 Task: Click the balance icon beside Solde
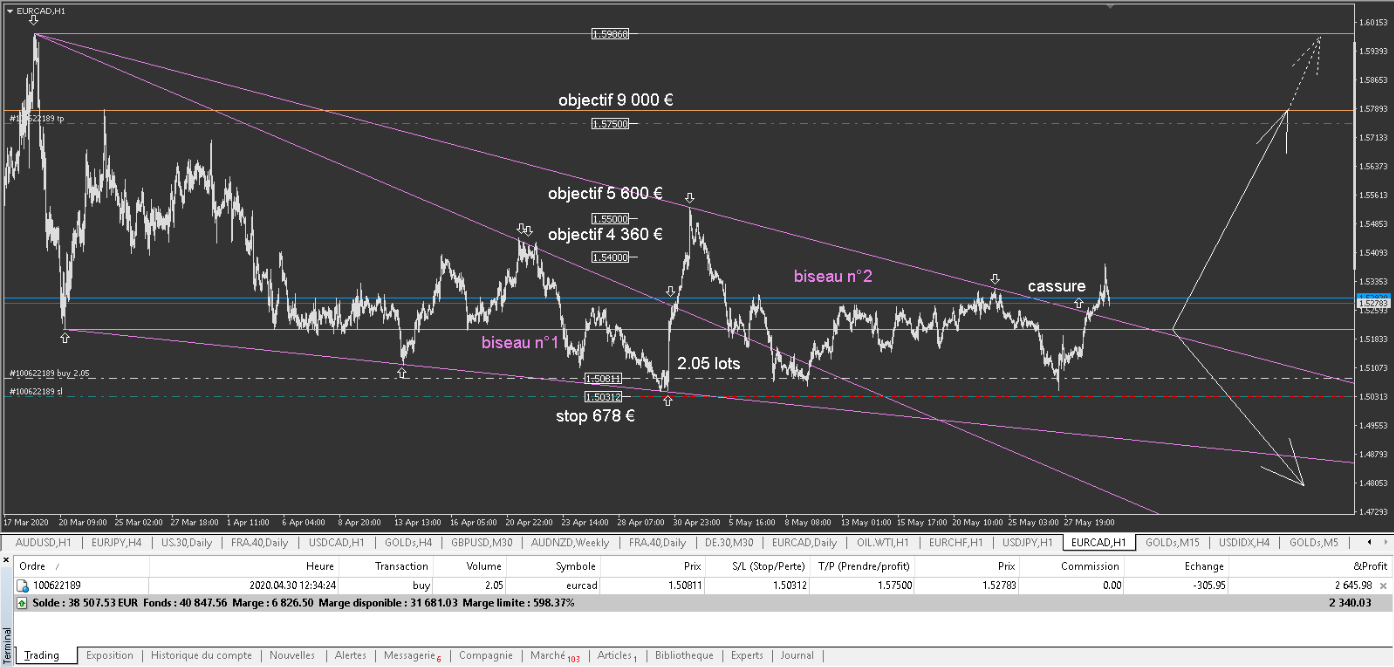(x=22, y=604)
